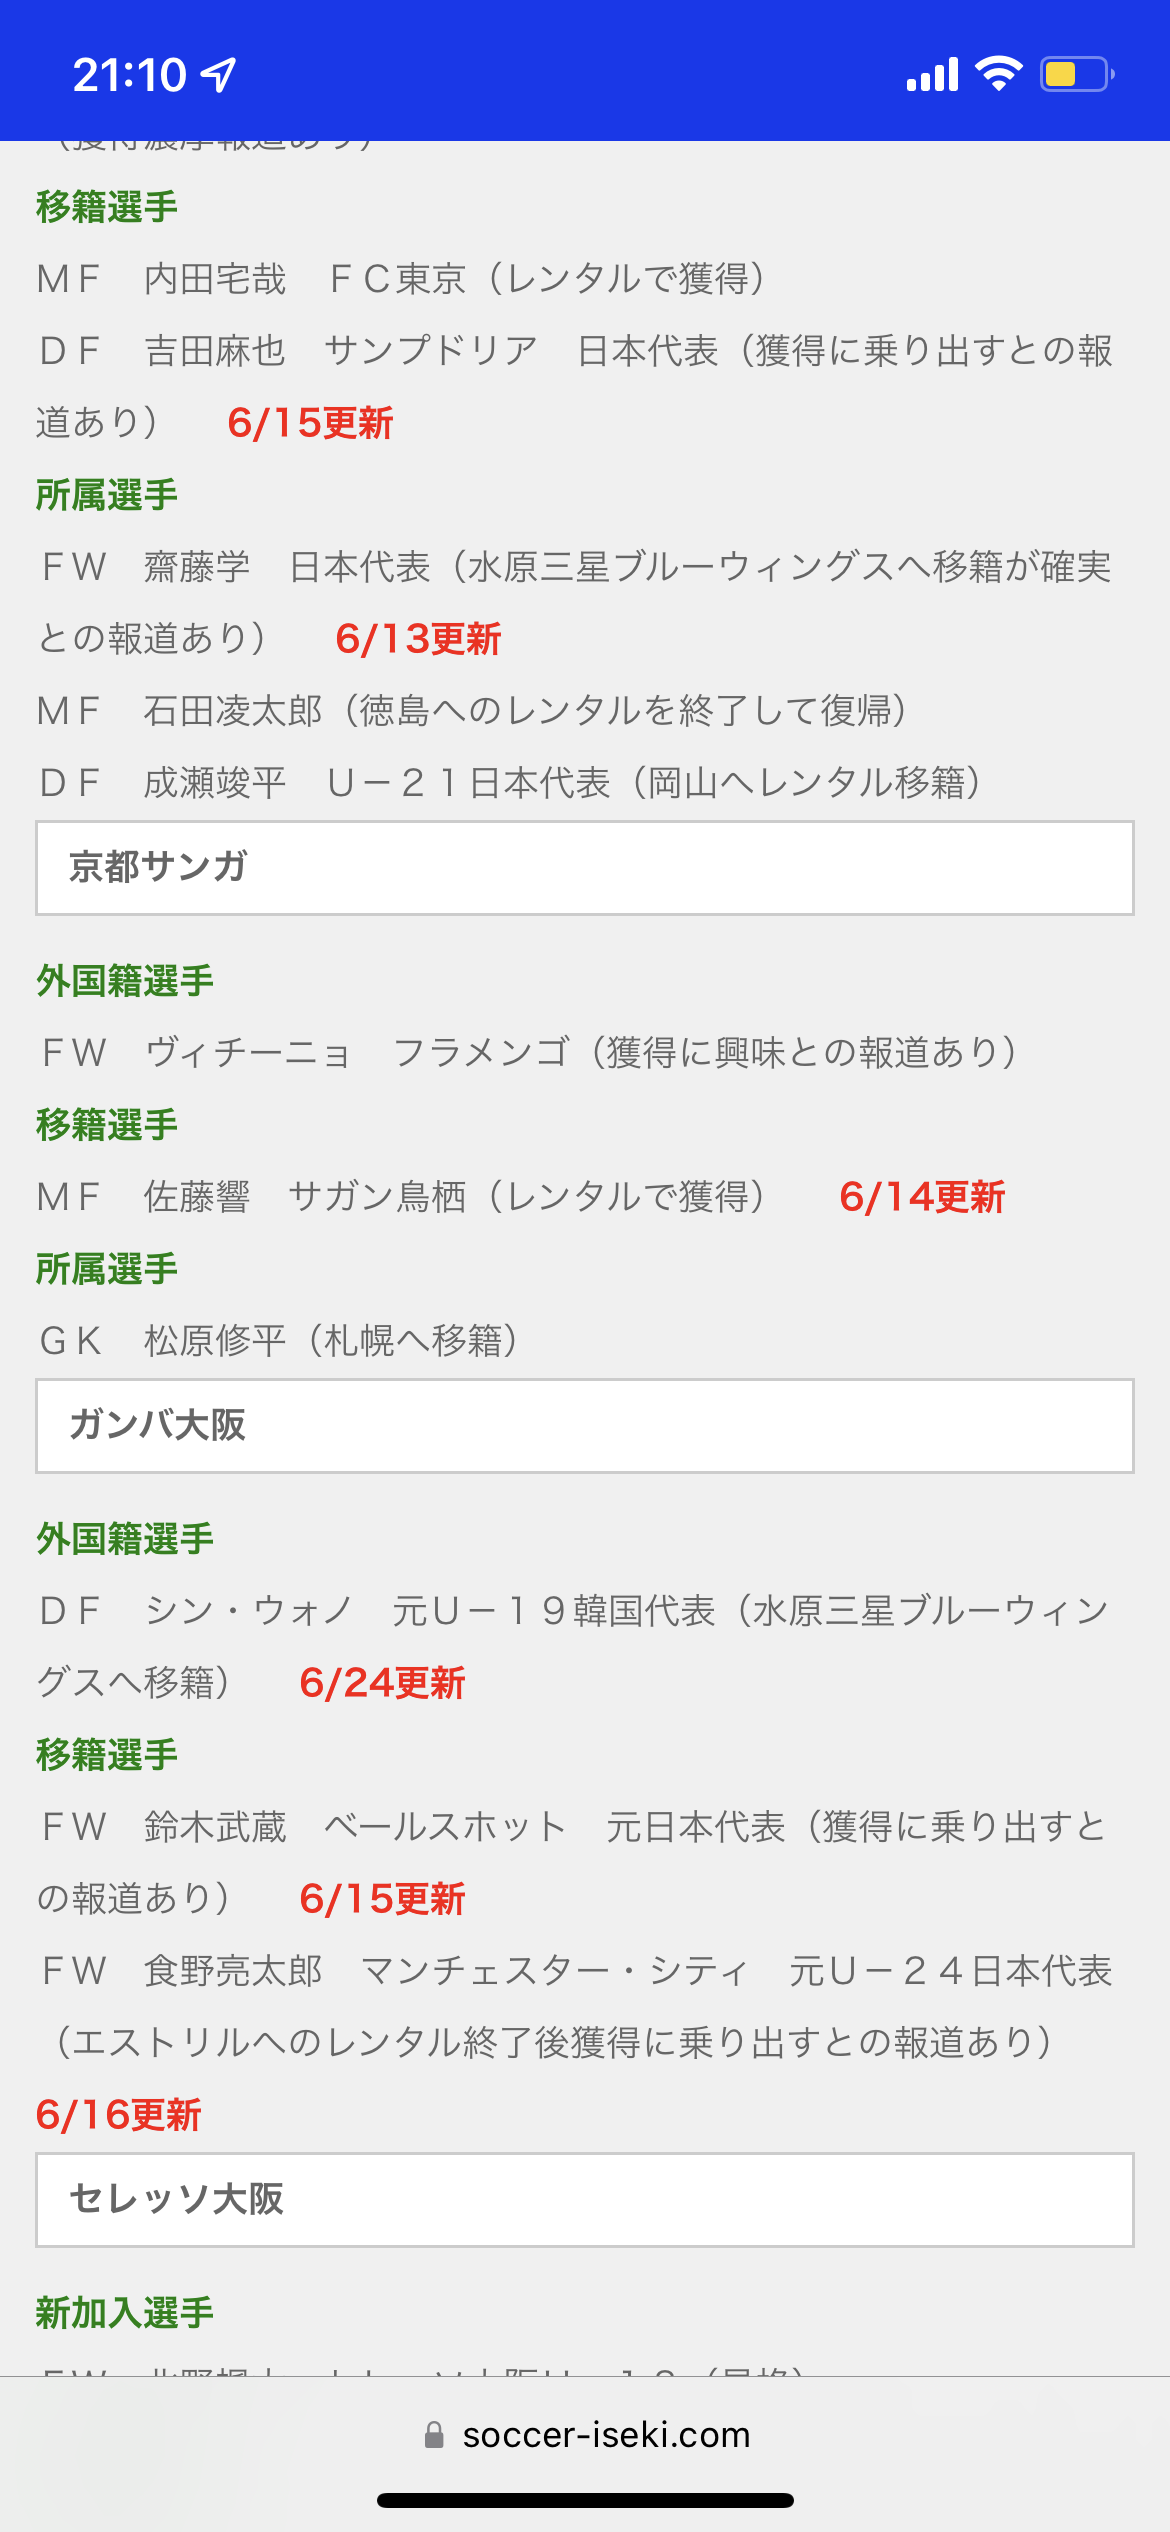Tap the red 6/14更新 label

point(922,1197)
